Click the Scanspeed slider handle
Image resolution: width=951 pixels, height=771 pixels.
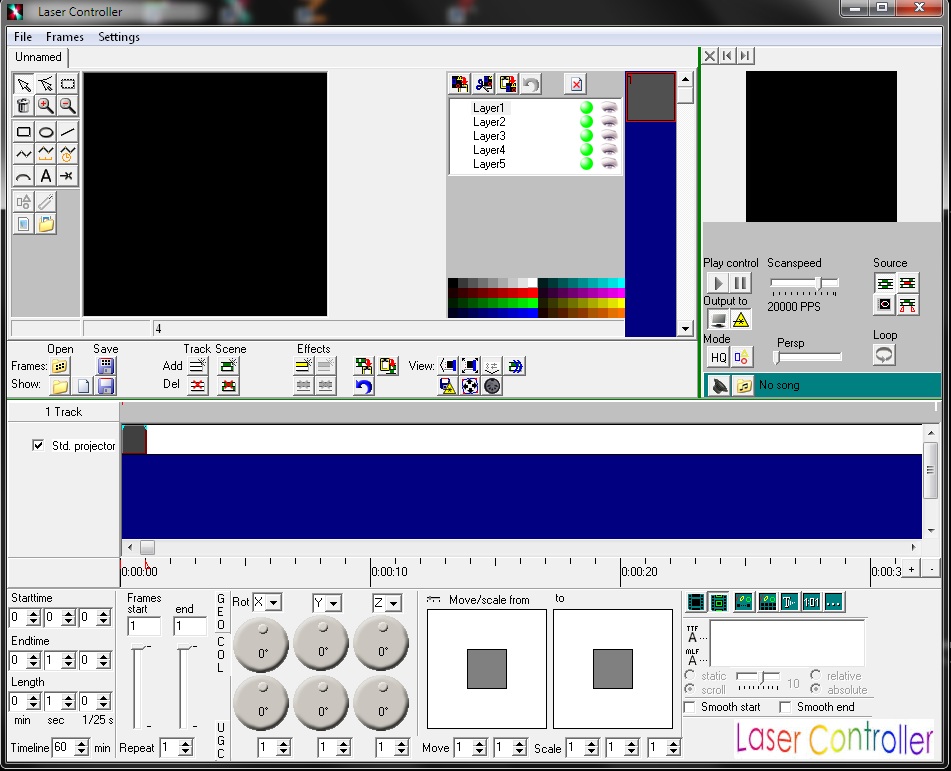pos(820,284)
